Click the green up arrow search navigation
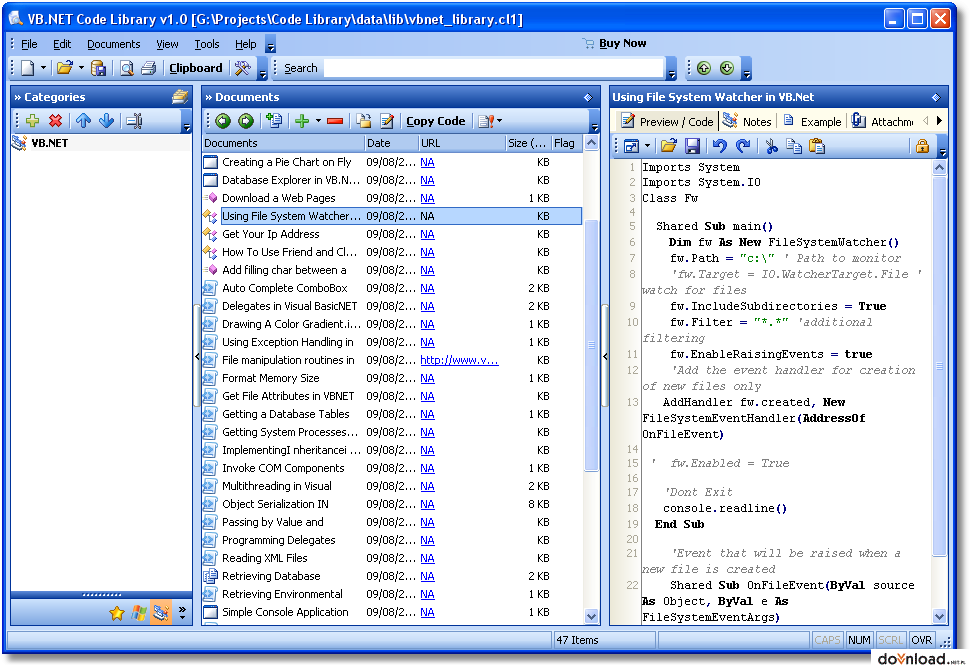This screenshot has height=668, width=971. 704,68
